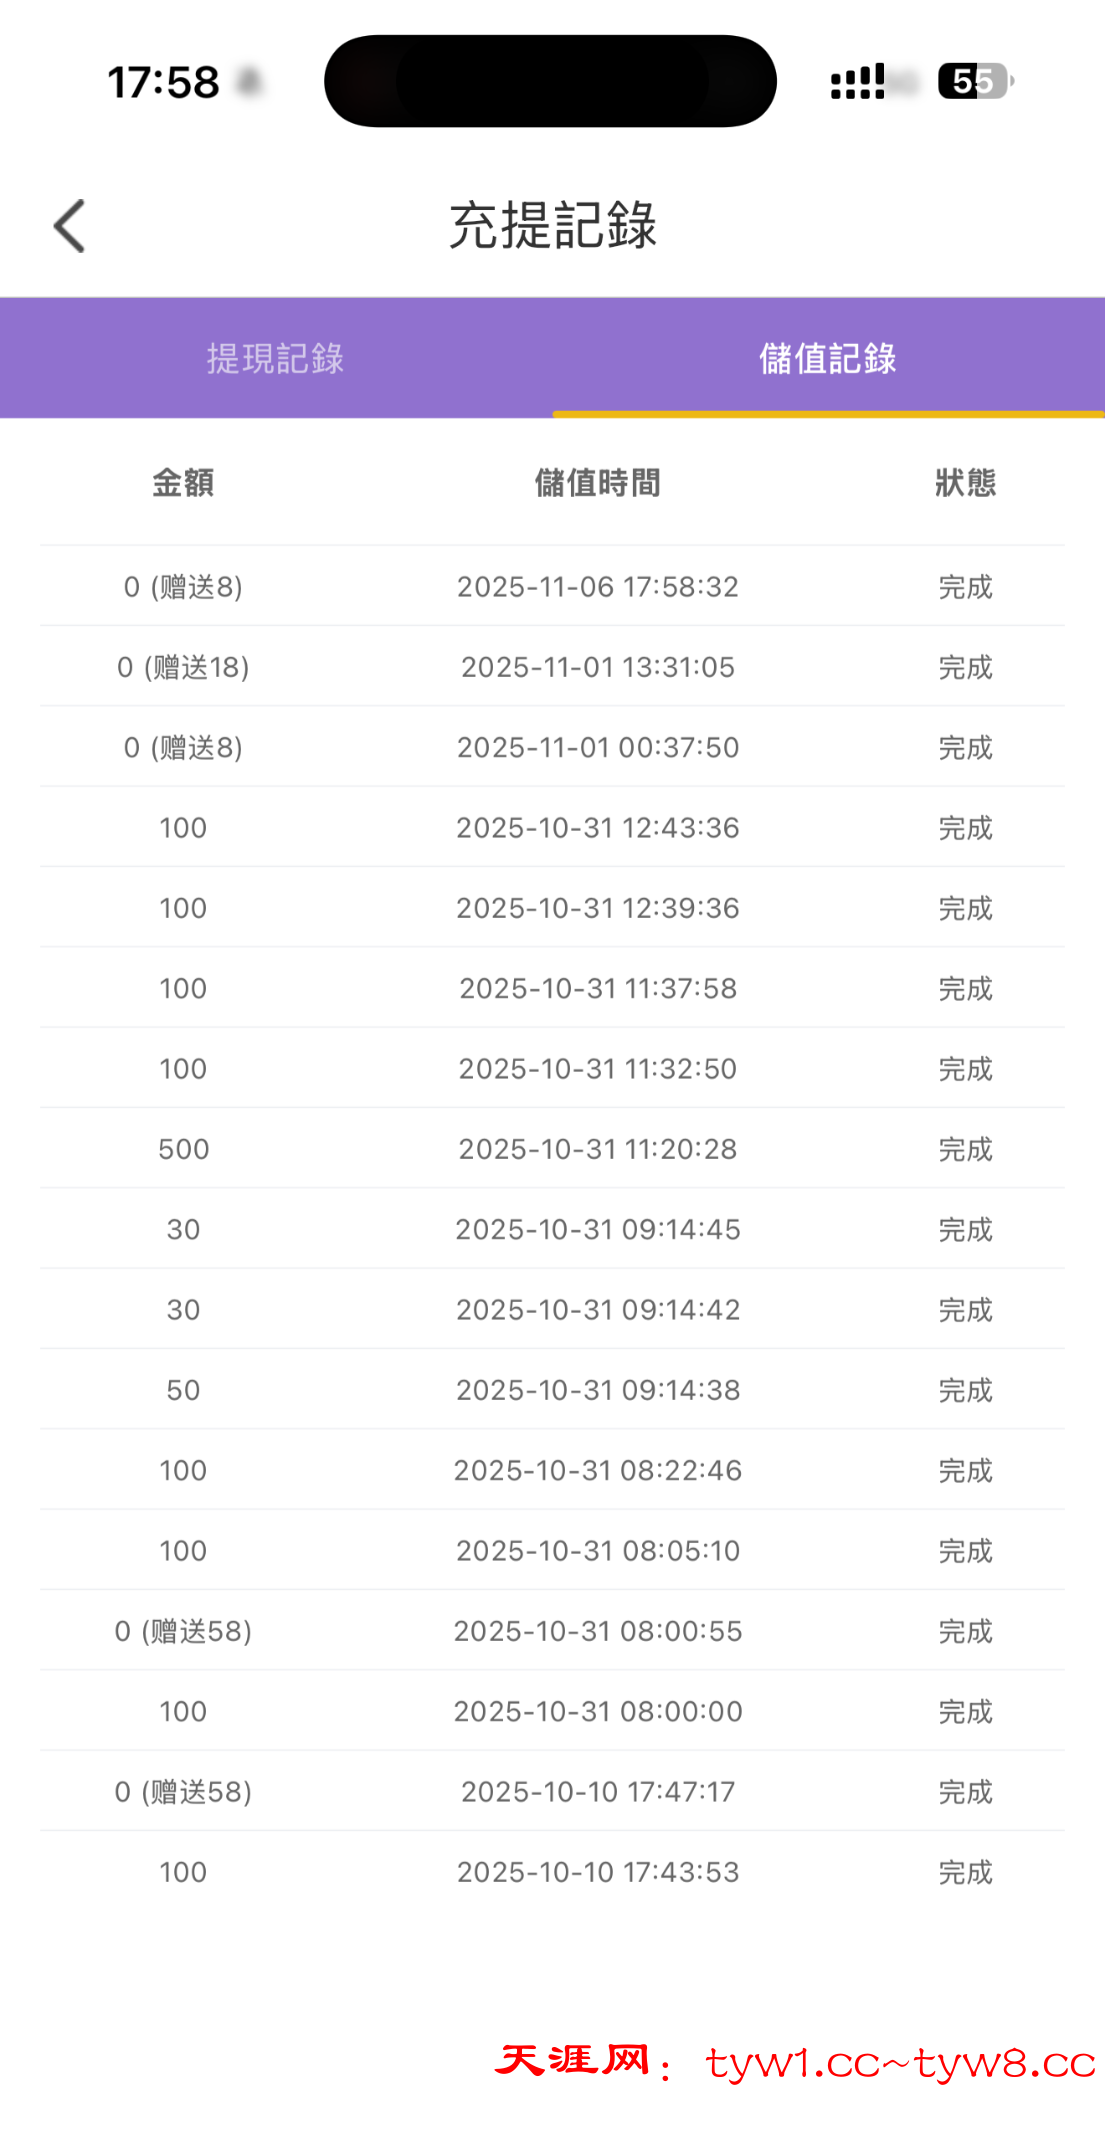Screen dimensions: 1105x2129
Task: Tap the last record 2025-10-10 17:43:53
Action: [x=597, y=1872]
